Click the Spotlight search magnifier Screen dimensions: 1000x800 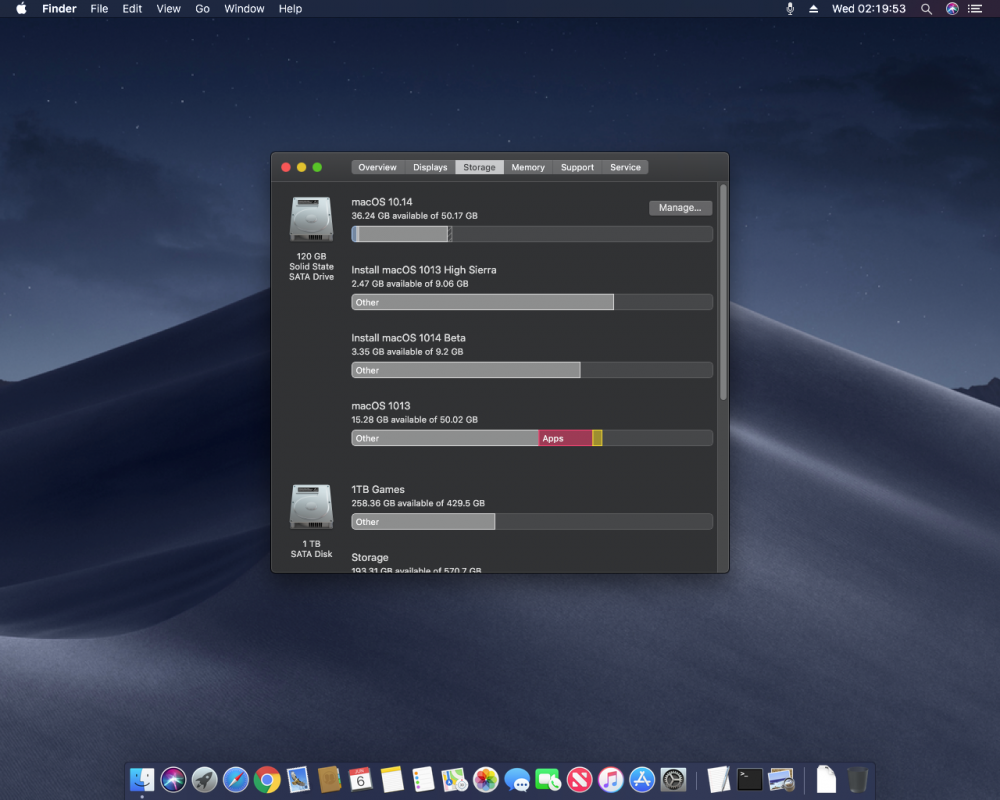(x=926, y=9)
